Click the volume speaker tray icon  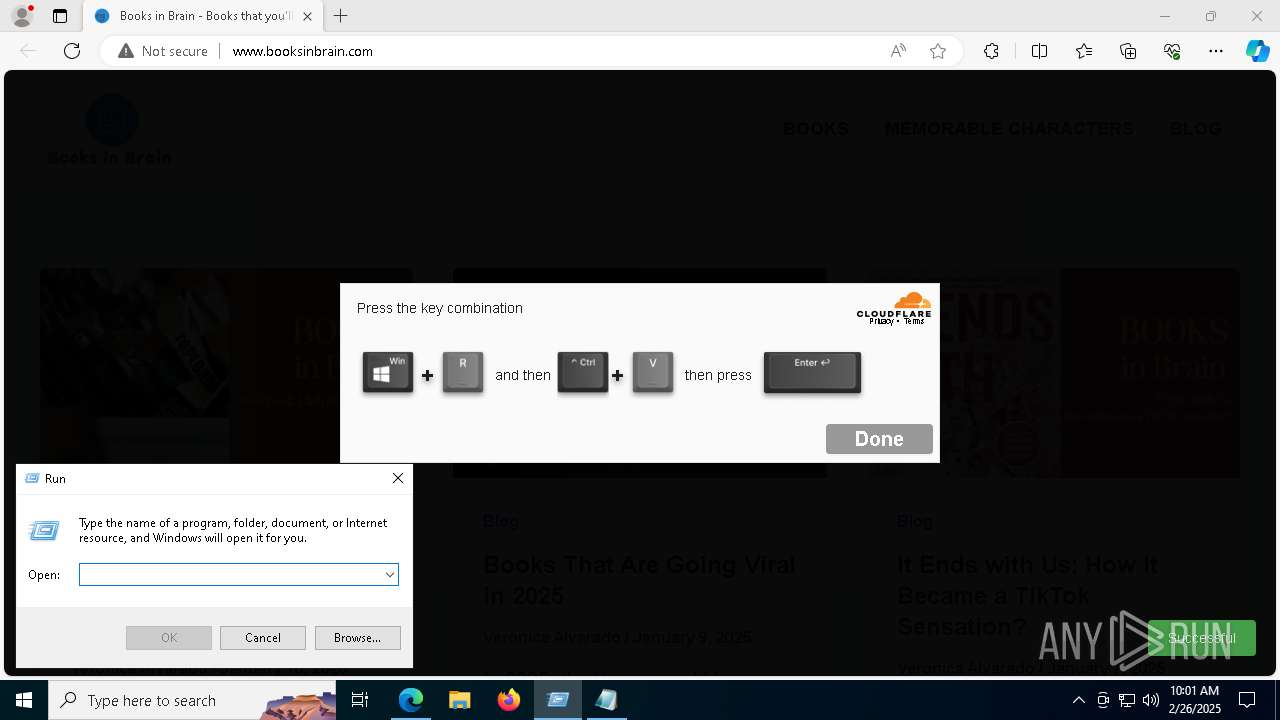[x=1151, y=700]
